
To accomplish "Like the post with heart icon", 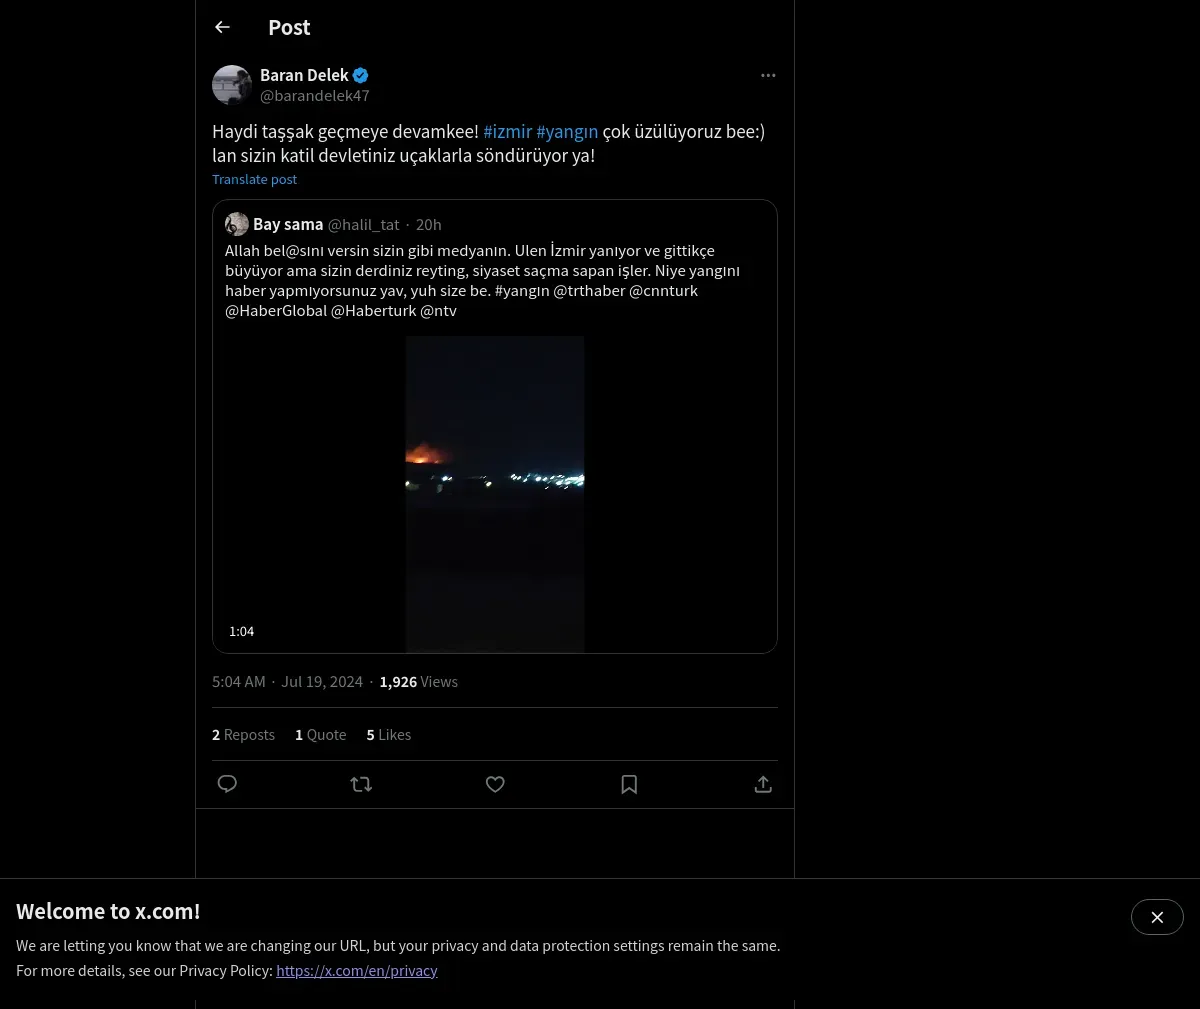I will click(495, 784).
